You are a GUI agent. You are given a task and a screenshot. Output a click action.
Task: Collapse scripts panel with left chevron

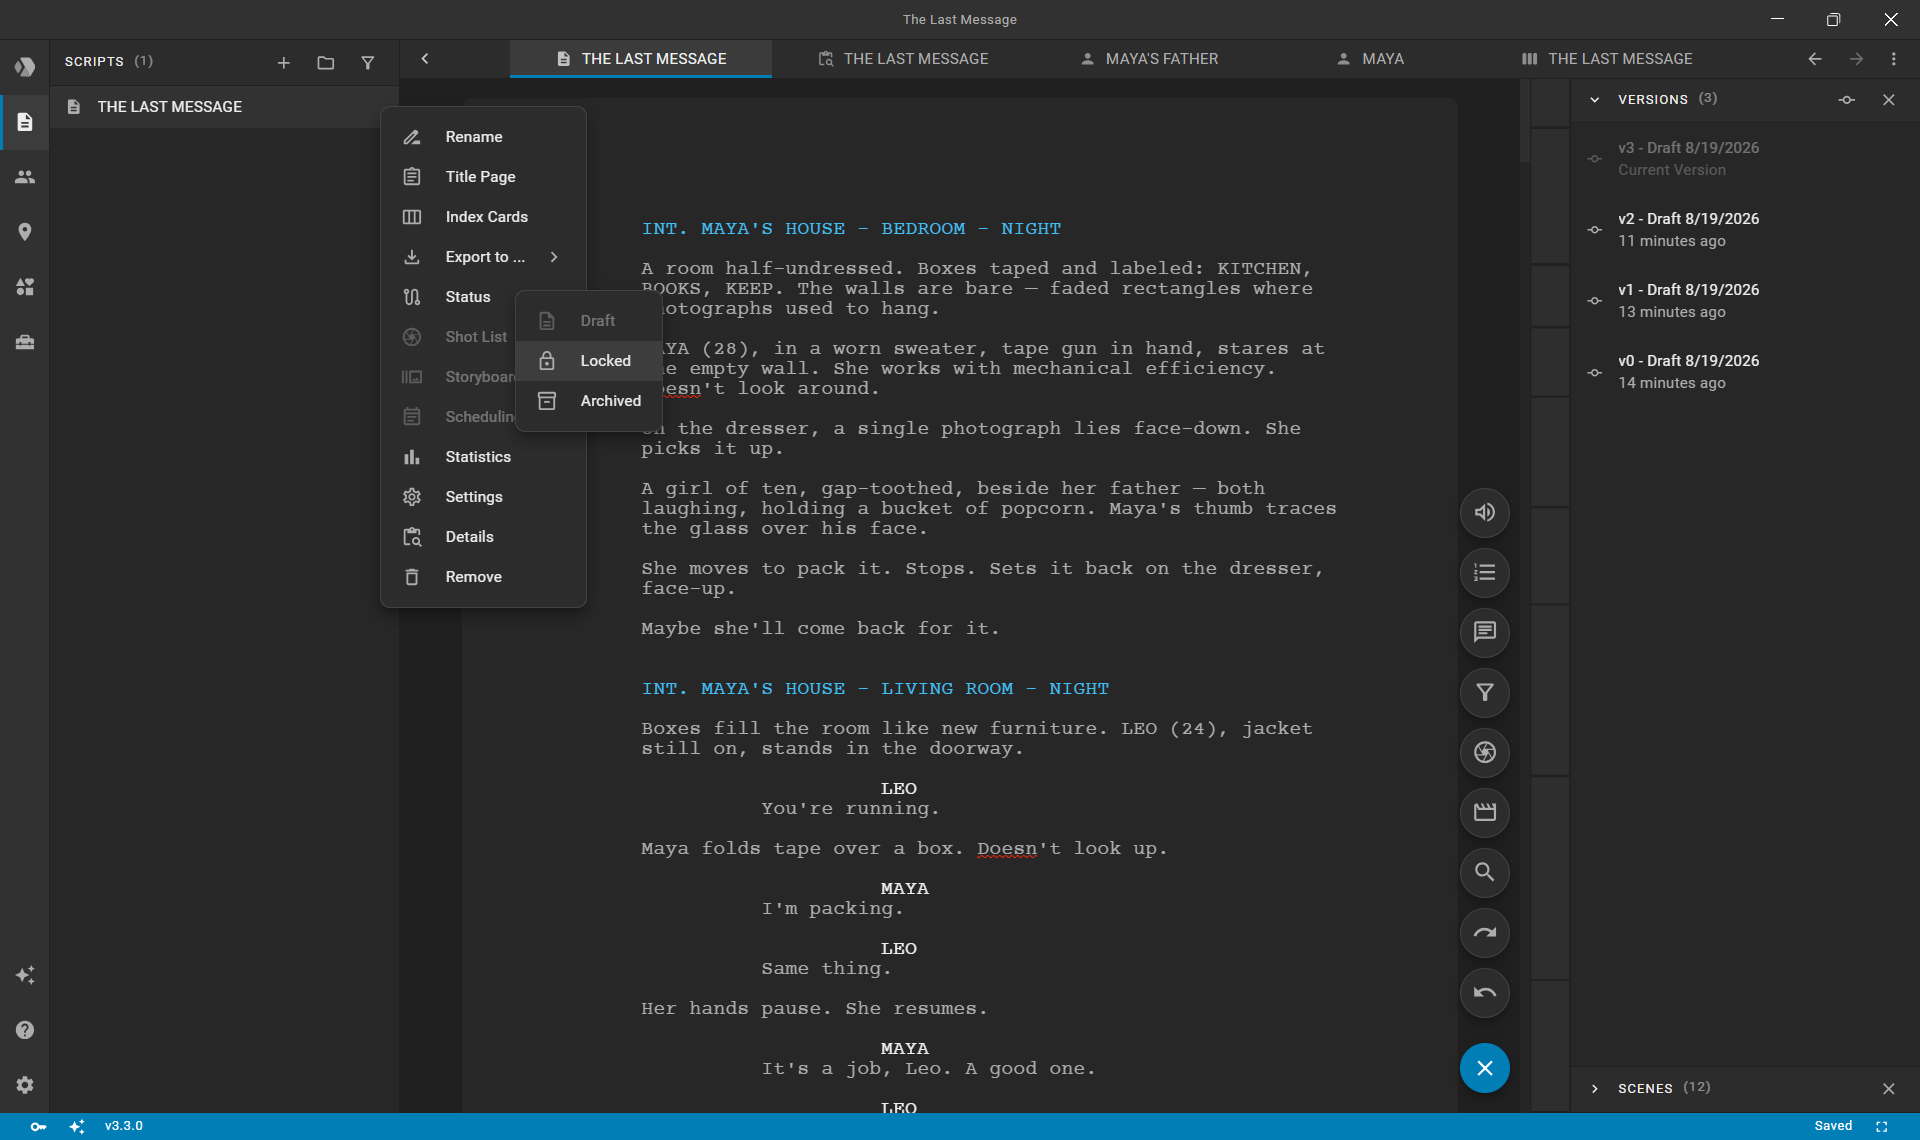[x=425, y=59]
